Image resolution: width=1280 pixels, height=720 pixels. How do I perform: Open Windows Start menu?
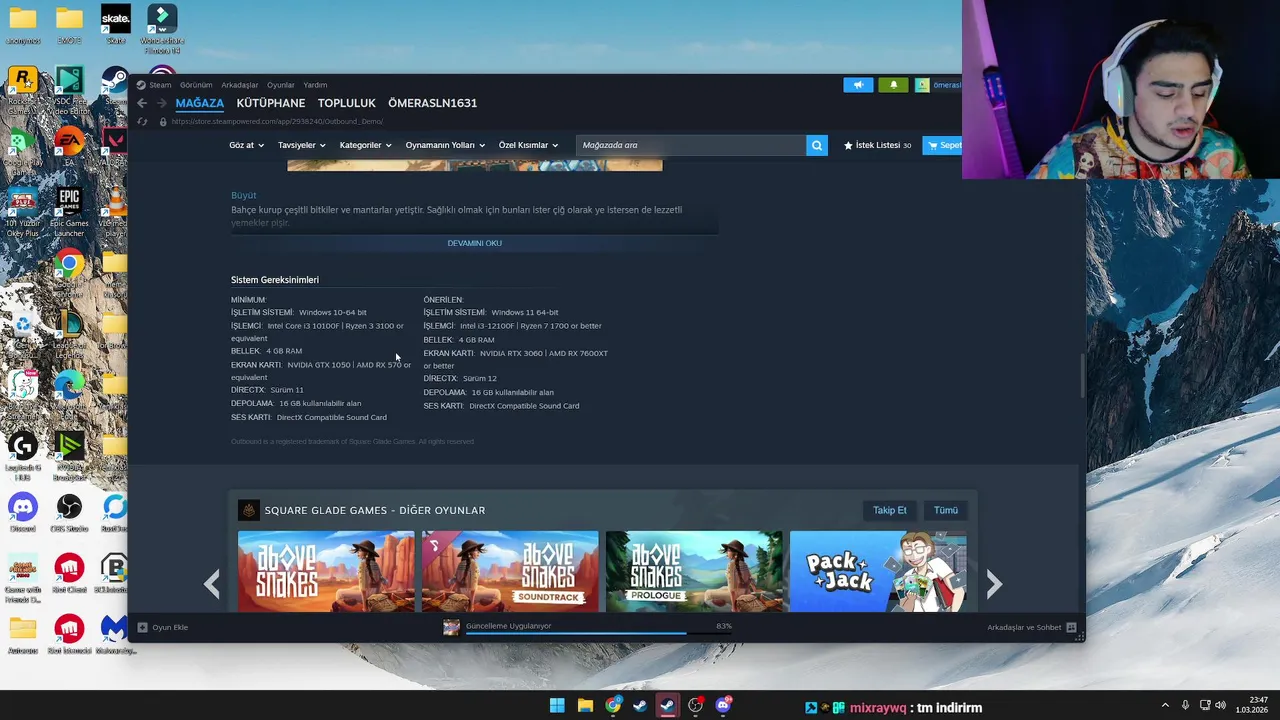coord(557,706)
